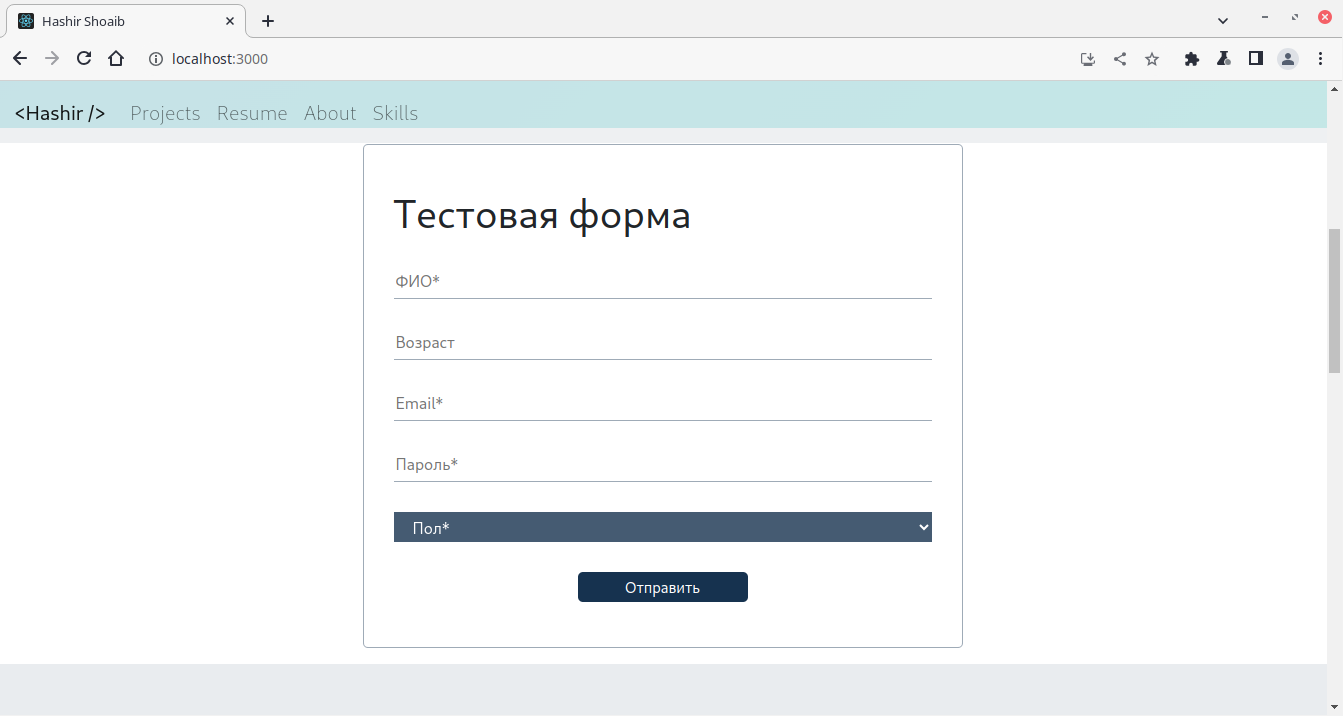Open the Chrome three-dot menu
The image size is (1343, 716).
click(x=1320, y=59)
